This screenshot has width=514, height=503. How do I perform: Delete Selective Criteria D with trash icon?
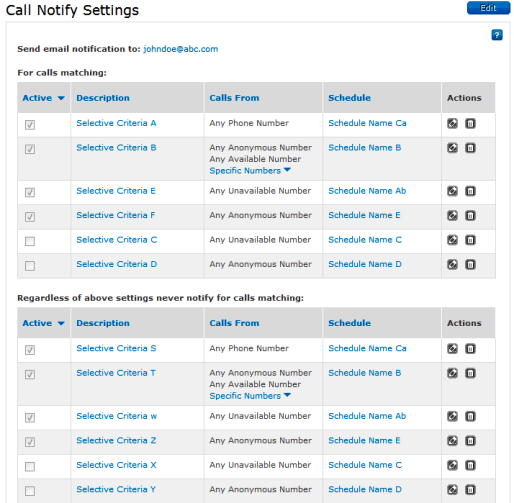tap(470, 264)
